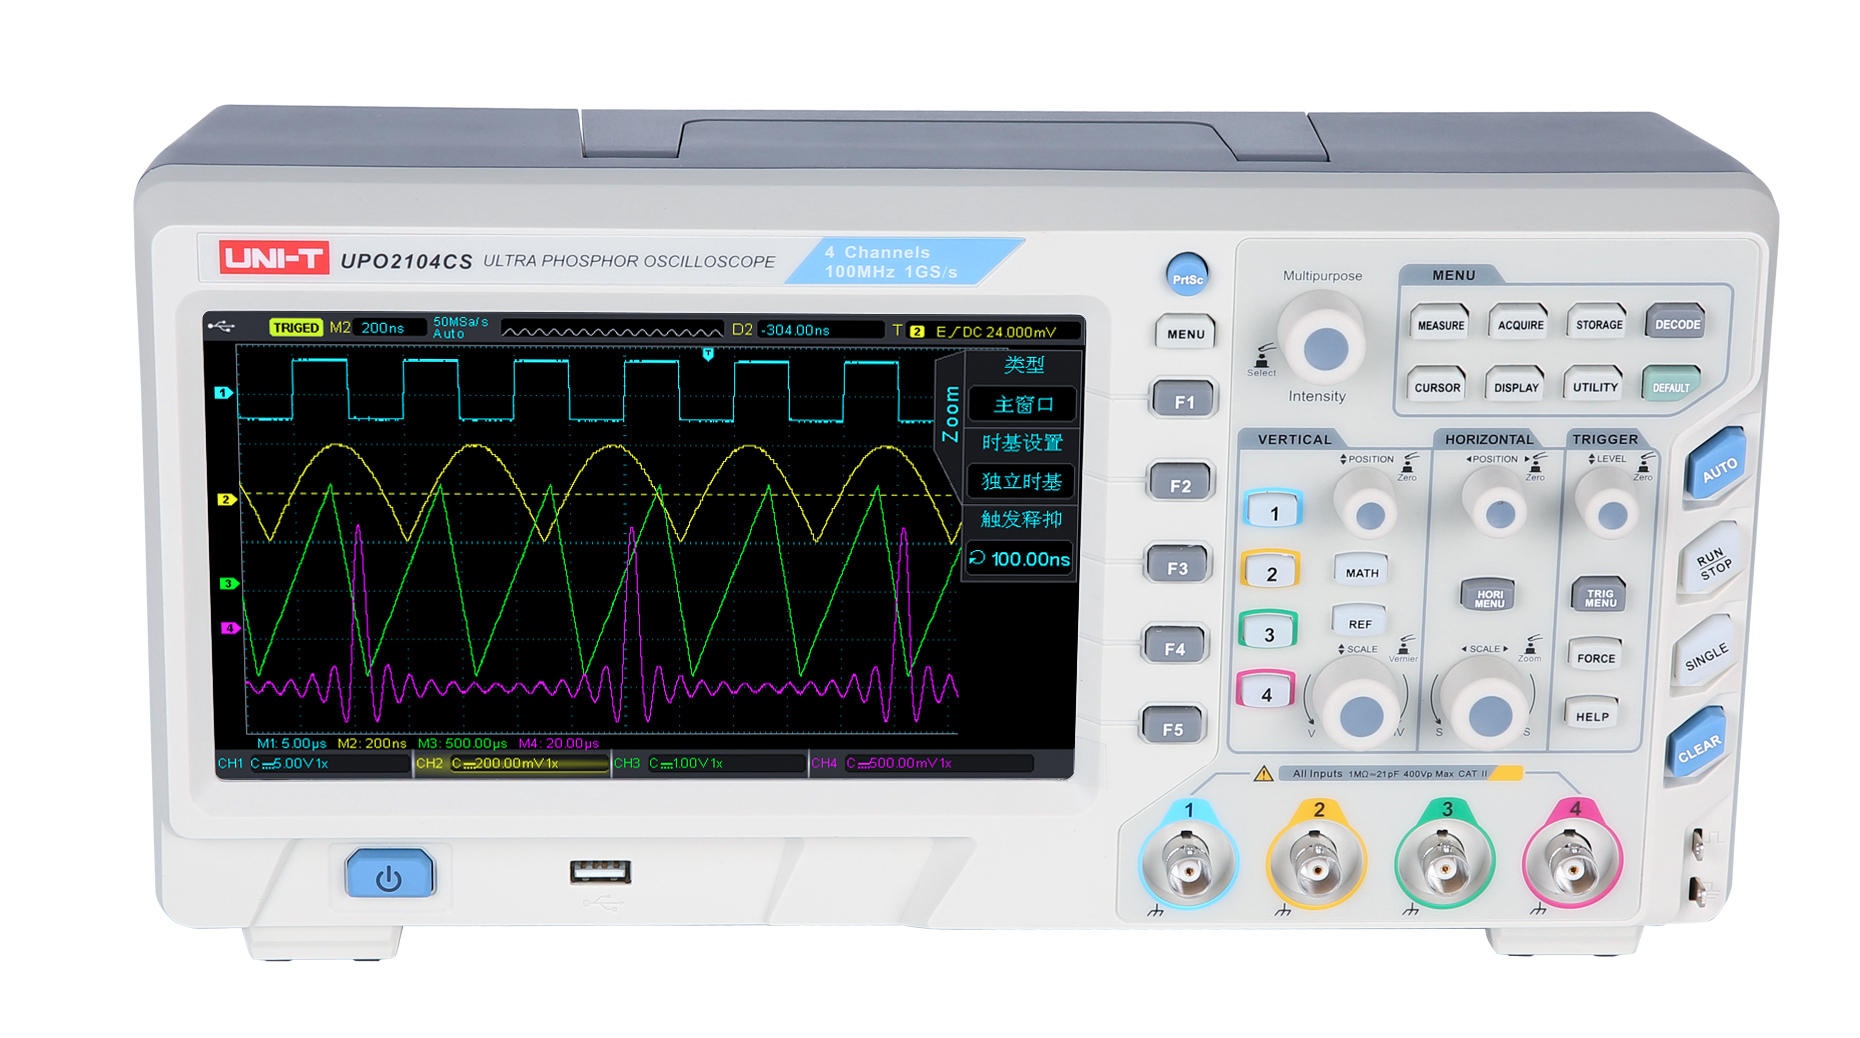Click the channel 3 BNC connector
This screenshot has width=1860, height=1038.
1443,862
